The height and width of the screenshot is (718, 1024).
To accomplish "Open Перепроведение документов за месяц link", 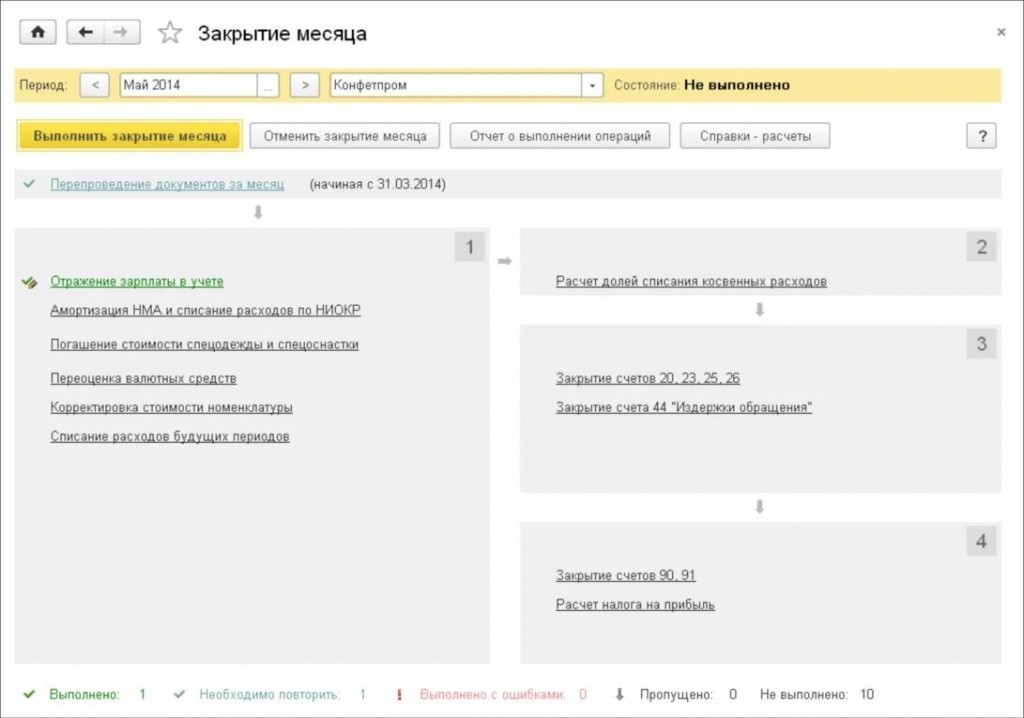I will click(x=167, y=184).
